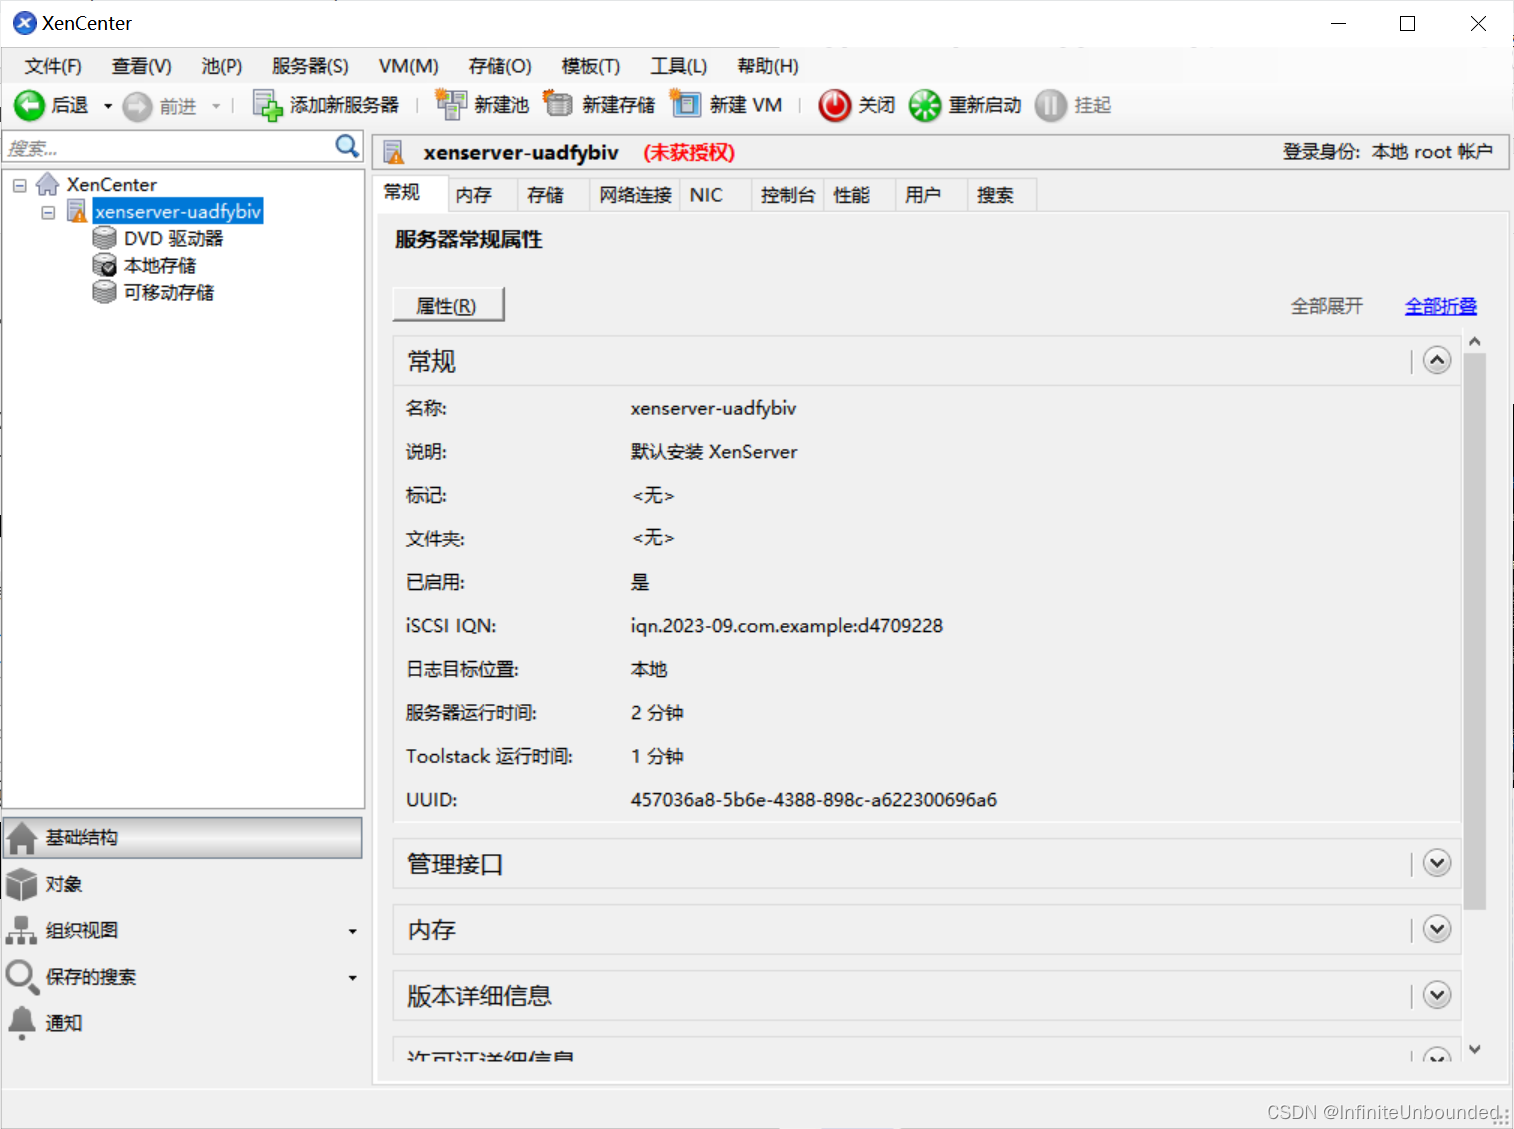The height and width of the screenshot is (1129, 1514).
Task: Click the green Back arrow icon
Action: click(x=29, y=105)
